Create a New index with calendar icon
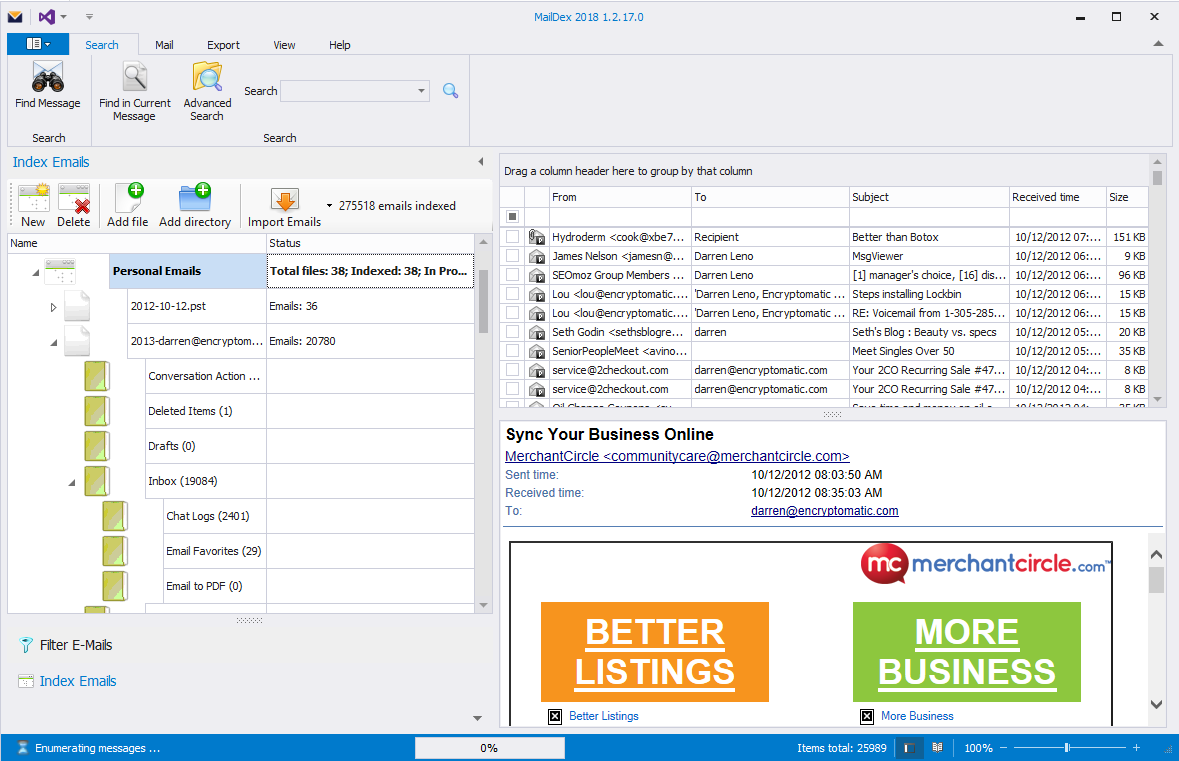This screenshot has height=761, width=1179. point(34,199)
